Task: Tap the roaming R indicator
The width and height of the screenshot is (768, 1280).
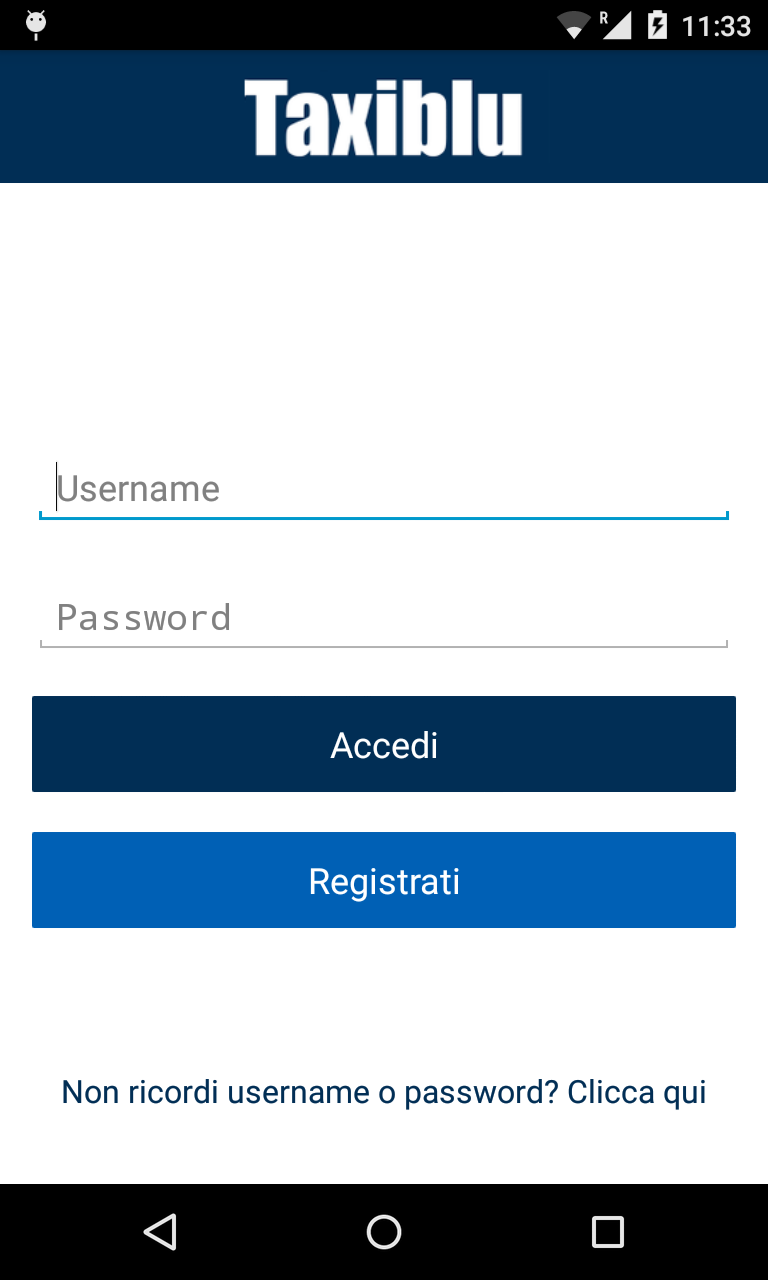Action: [604, 17]
